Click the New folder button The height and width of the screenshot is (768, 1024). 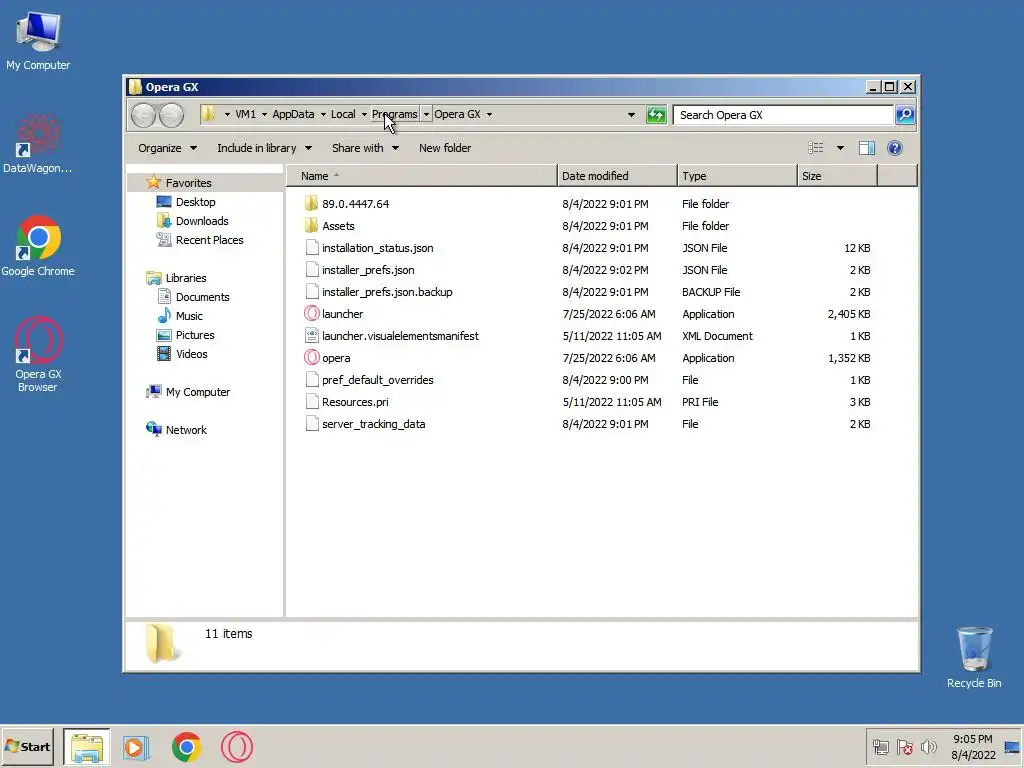click(445, 148)
